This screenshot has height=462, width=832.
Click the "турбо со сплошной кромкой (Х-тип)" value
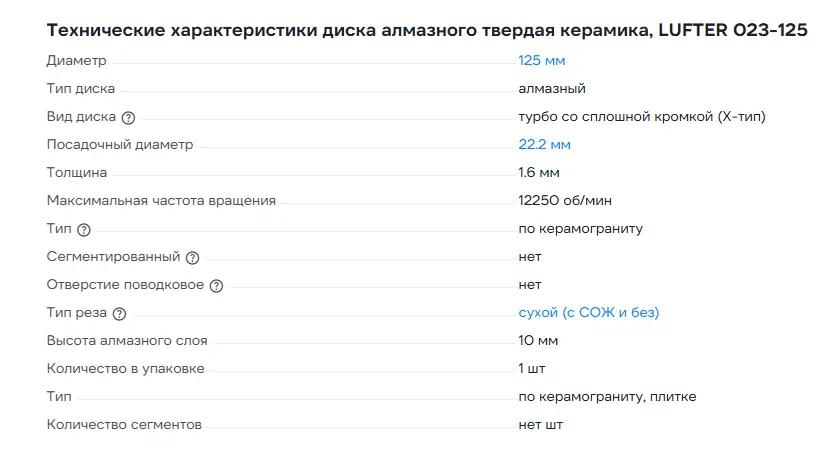(x=642, y=117)
